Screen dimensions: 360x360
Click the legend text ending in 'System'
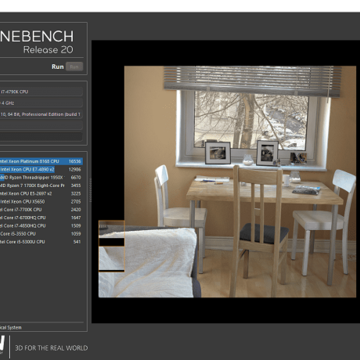click(11, 328)
